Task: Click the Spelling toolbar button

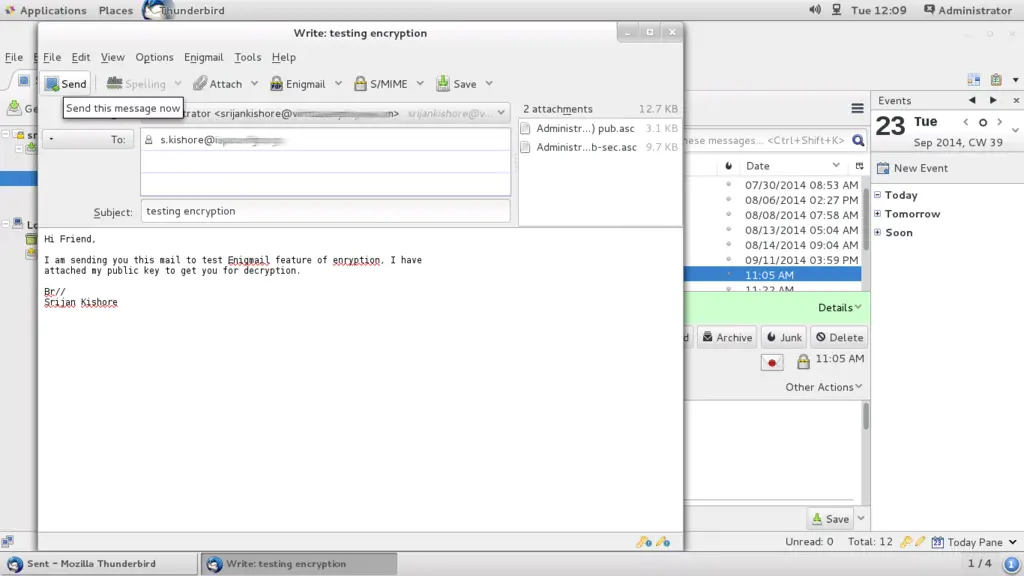Action: click(x=136, y=84)
